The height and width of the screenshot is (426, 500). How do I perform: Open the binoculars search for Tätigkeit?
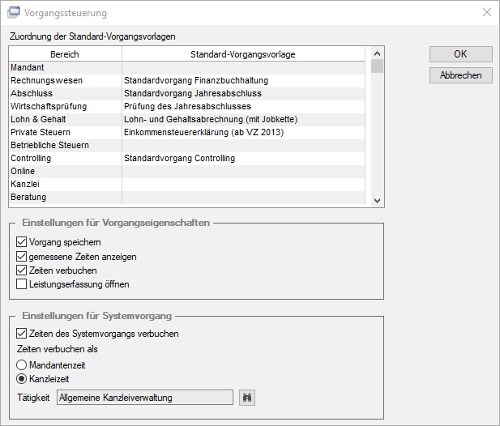click(x=247, y=398)
